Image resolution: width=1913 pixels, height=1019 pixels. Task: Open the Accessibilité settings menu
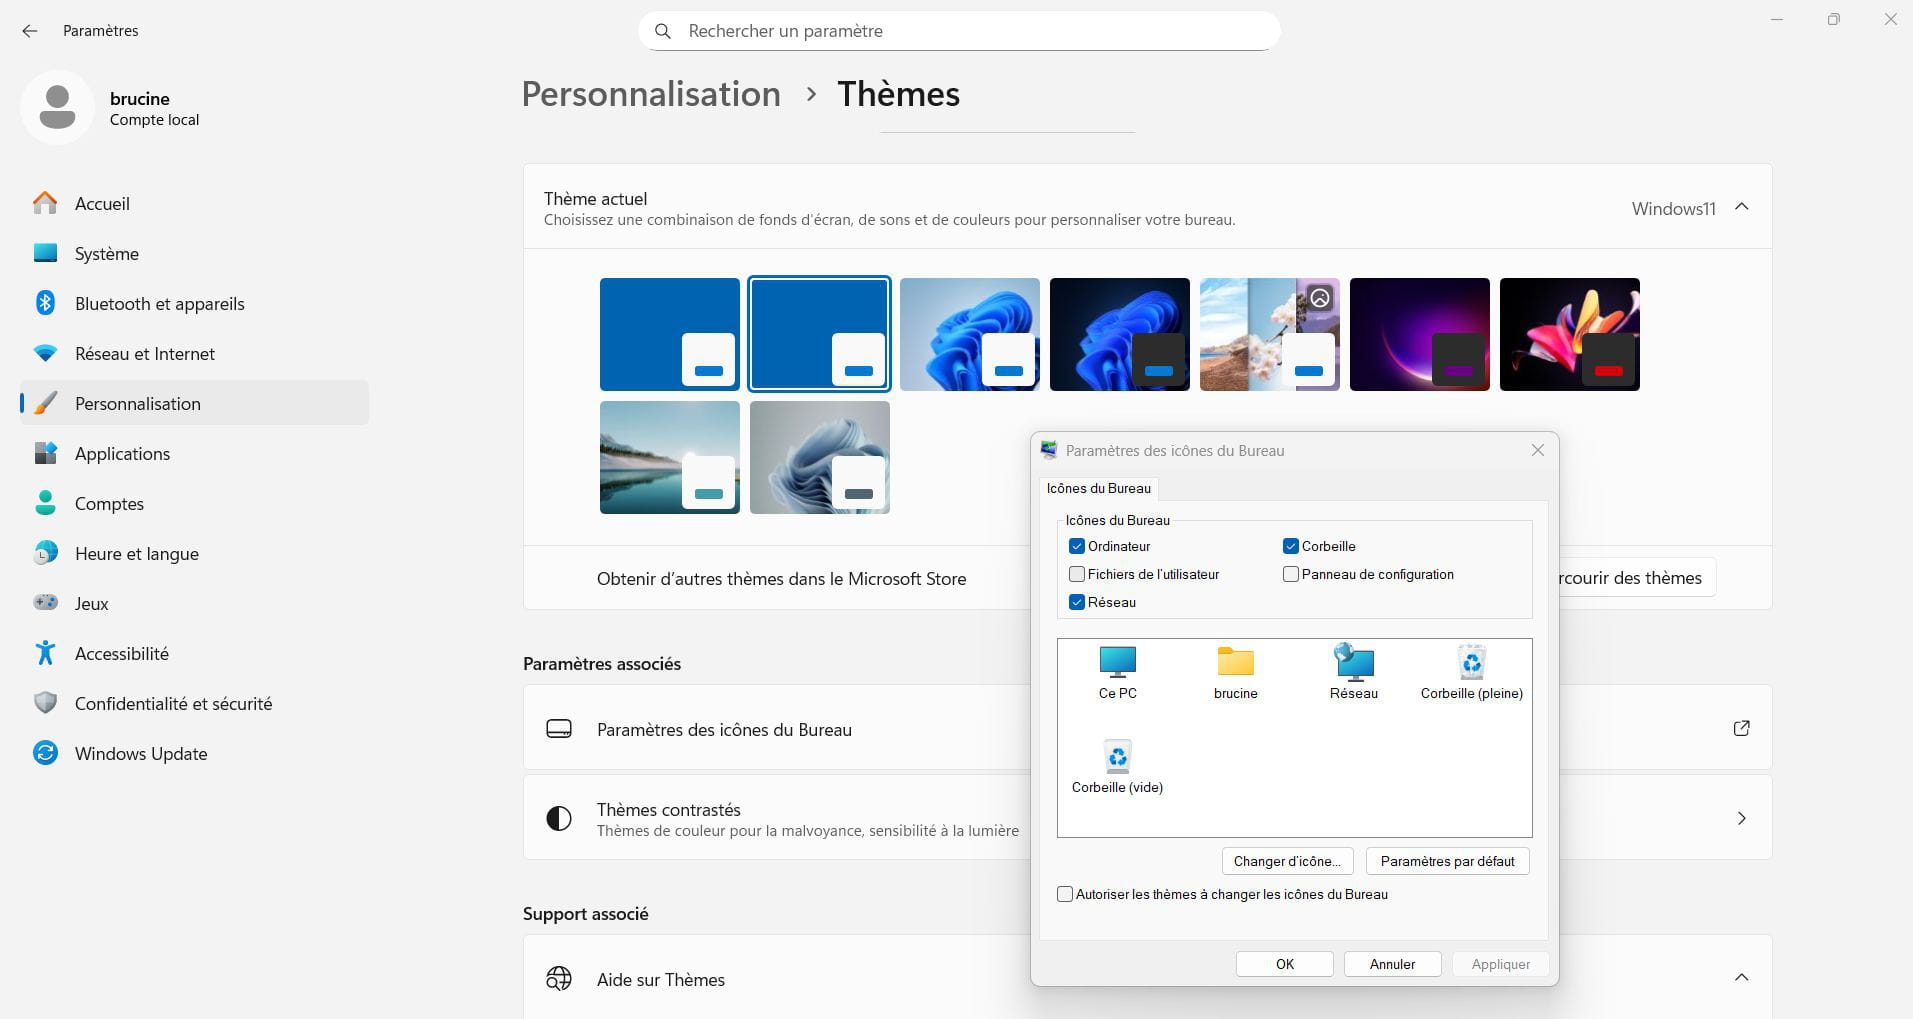[x=121, y=654]
